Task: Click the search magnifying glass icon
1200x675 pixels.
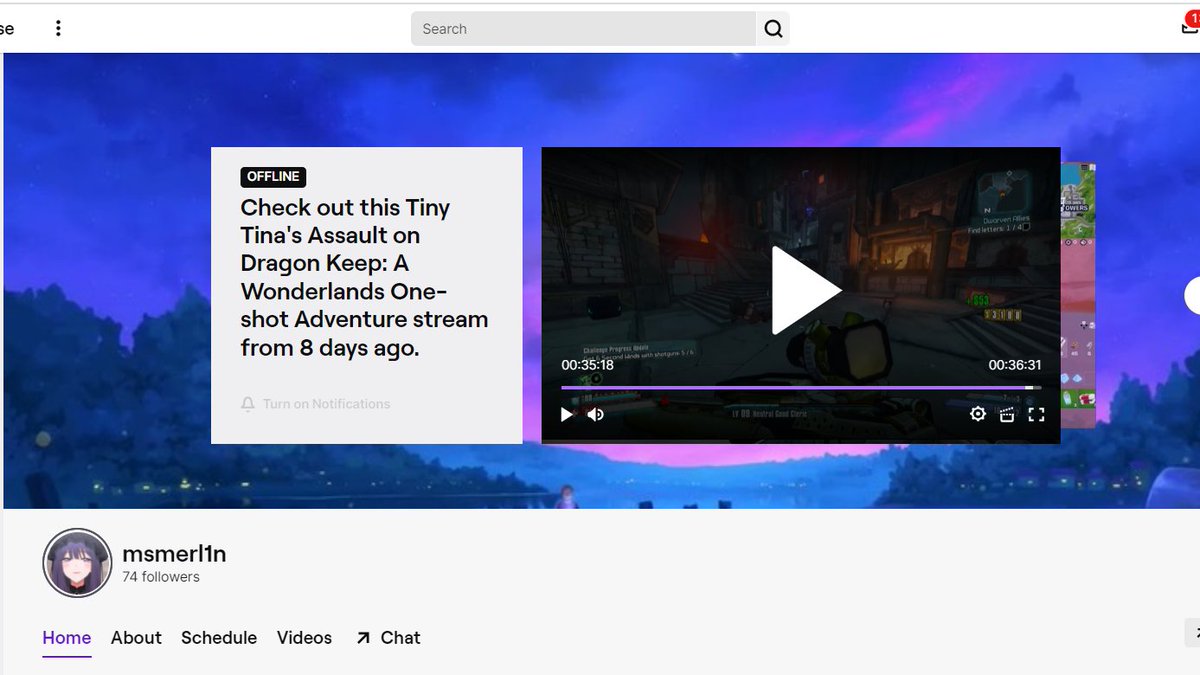Action: point(773,28)
